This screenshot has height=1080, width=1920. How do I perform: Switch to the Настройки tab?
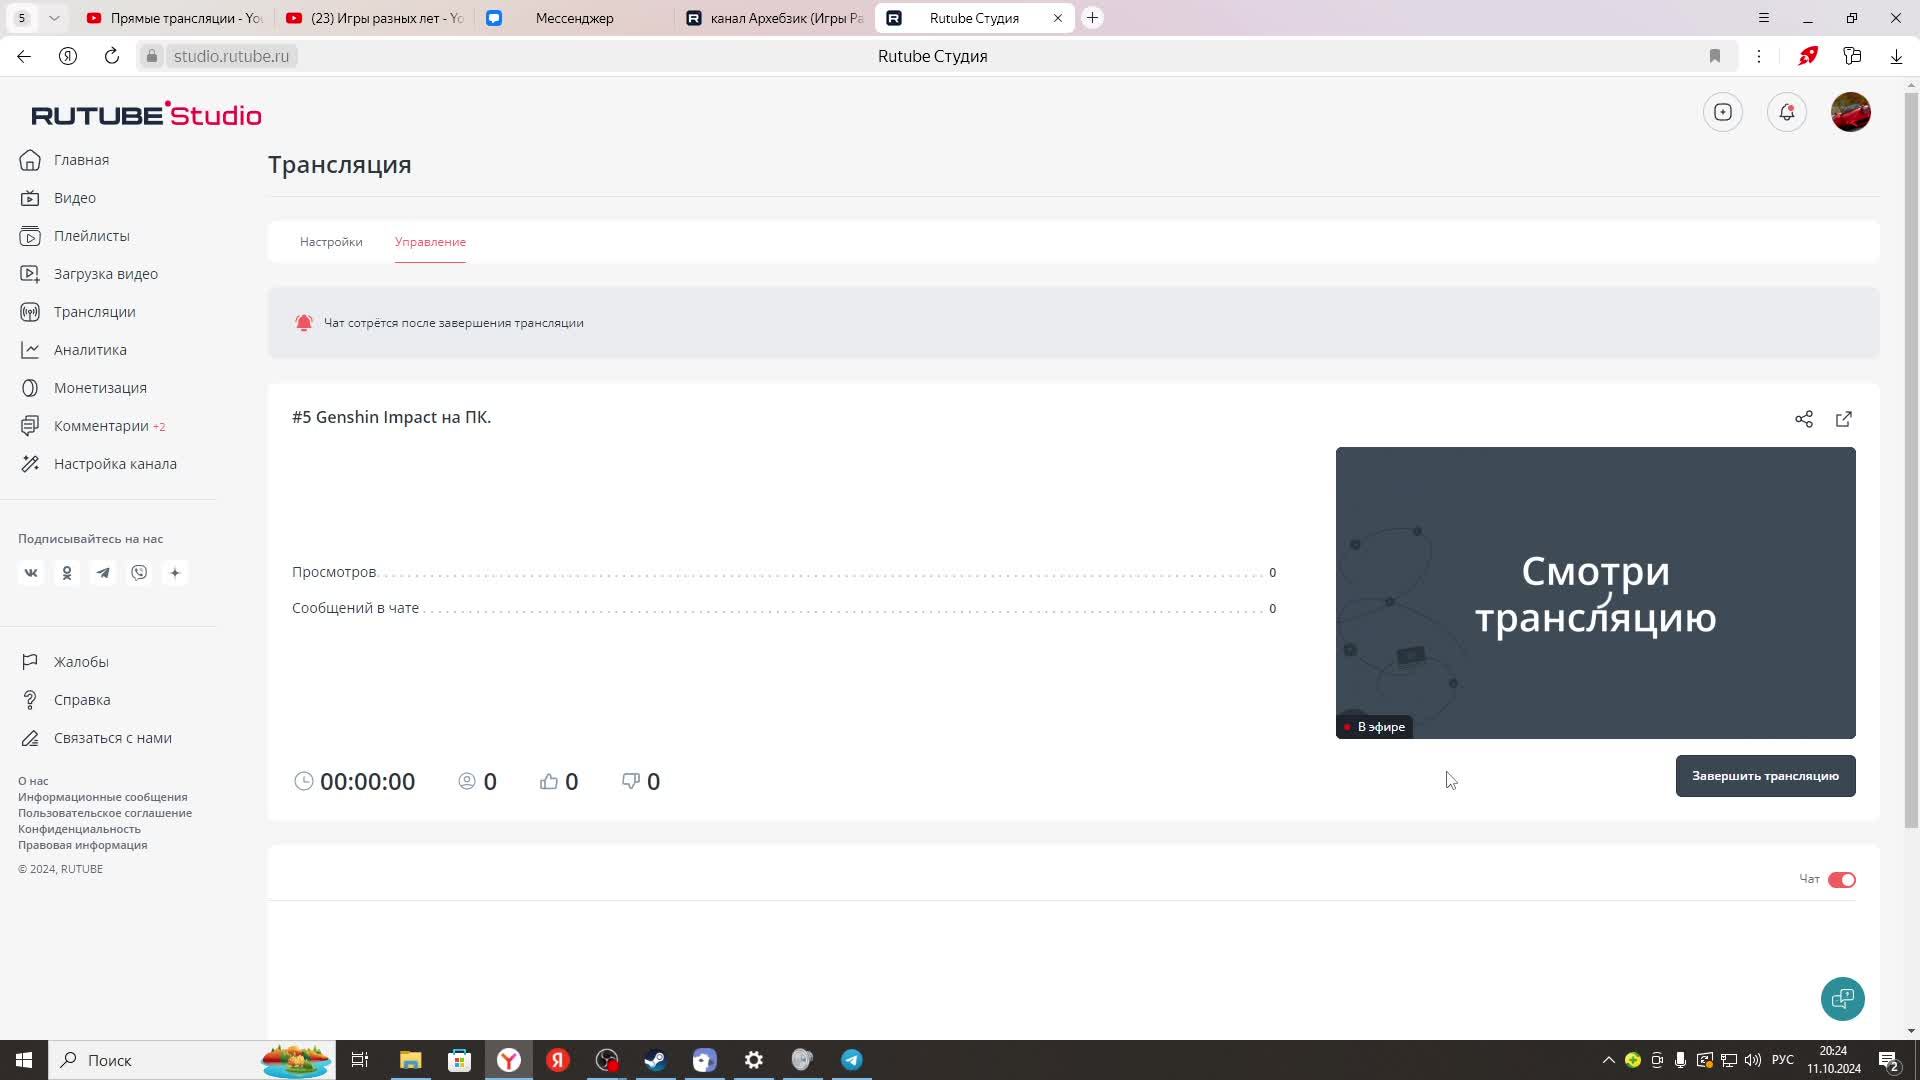[x=331, y=242]
